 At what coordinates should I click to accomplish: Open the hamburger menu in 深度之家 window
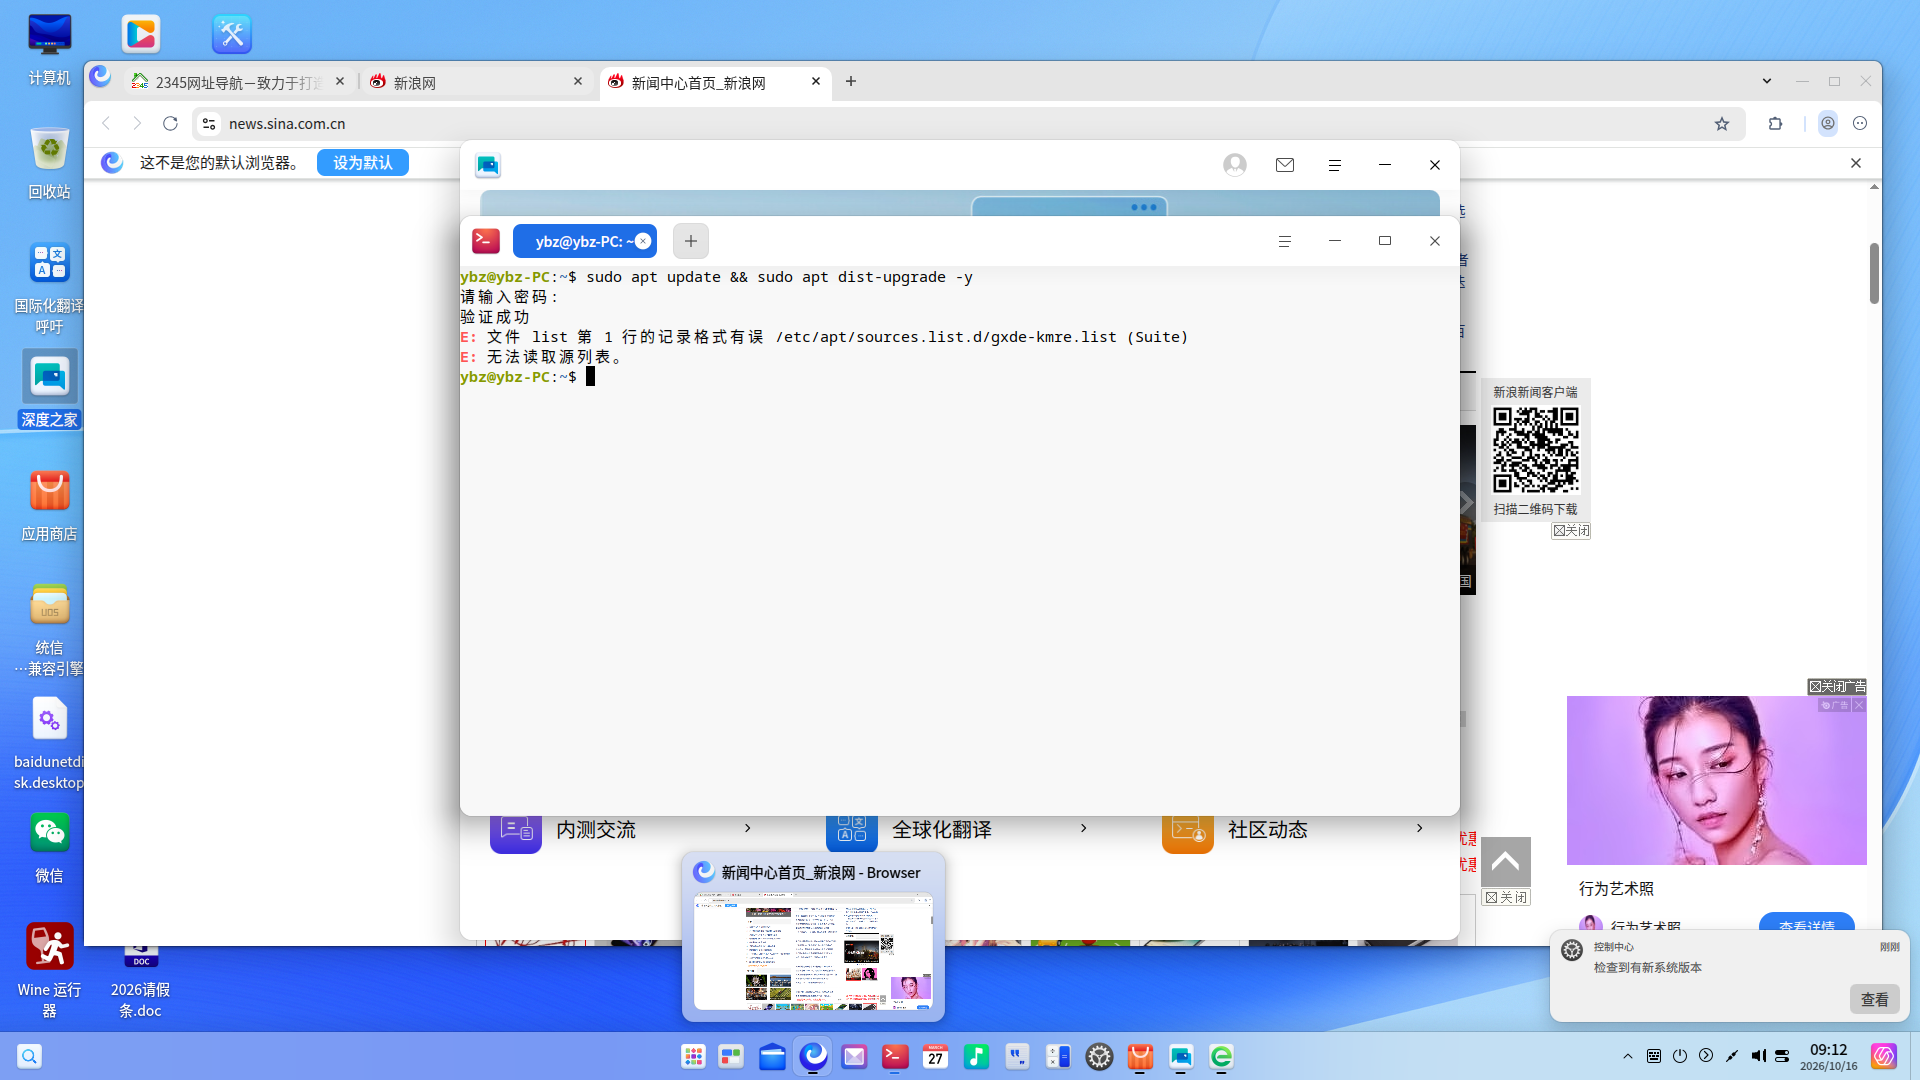click(x=1334, y=165)
